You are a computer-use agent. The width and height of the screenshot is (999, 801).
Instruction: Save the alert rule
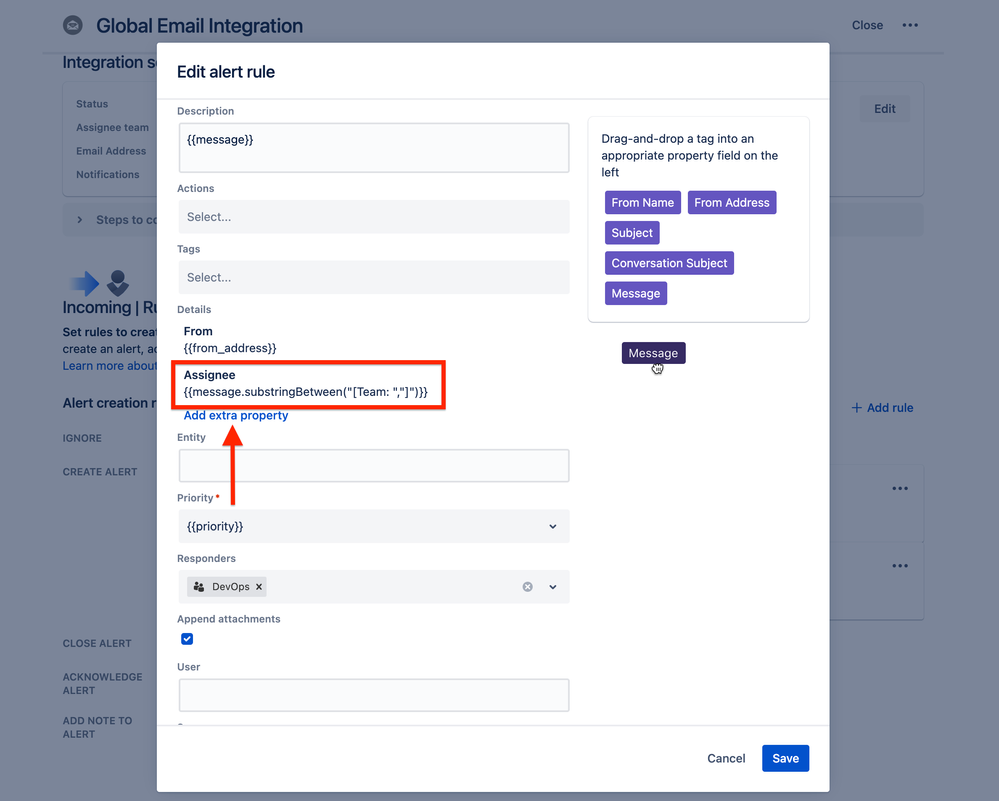tap(785, 758)
